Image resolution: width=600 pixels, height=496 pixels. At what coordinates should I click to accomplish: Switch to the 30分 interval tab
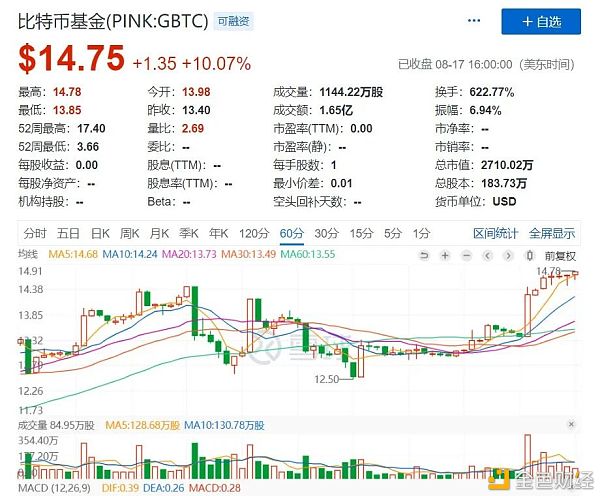point(326,233)
